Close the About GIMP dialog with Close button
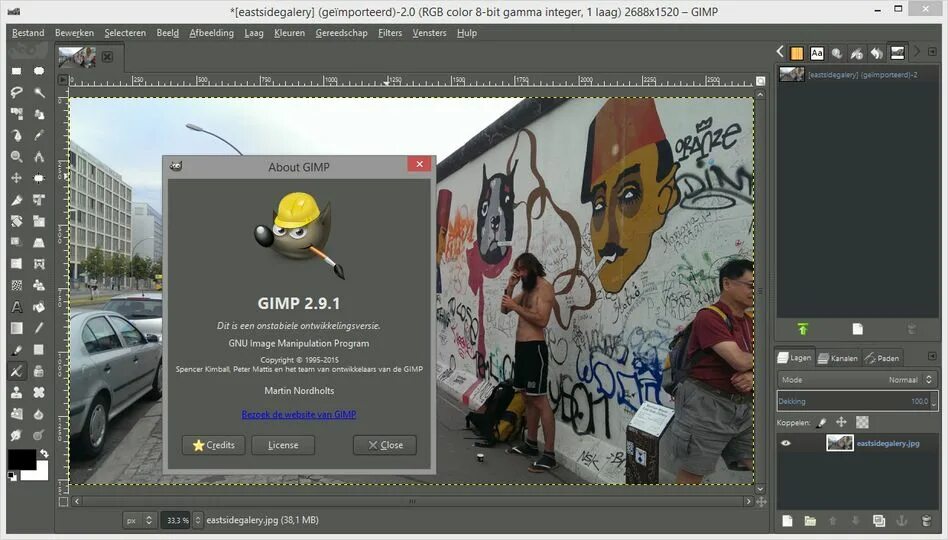 [x=385, y=445]
